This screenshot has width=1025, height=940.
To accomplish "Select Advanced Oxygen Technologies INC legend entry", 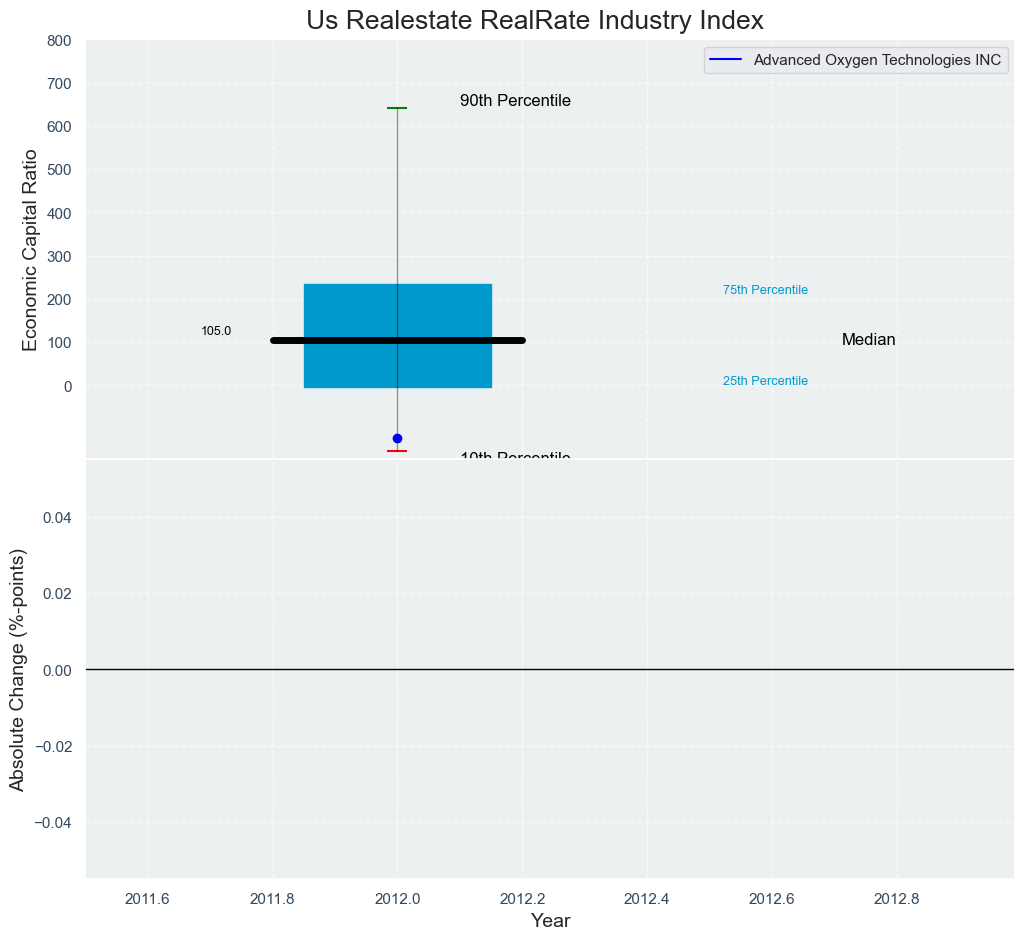I will 876,60.
